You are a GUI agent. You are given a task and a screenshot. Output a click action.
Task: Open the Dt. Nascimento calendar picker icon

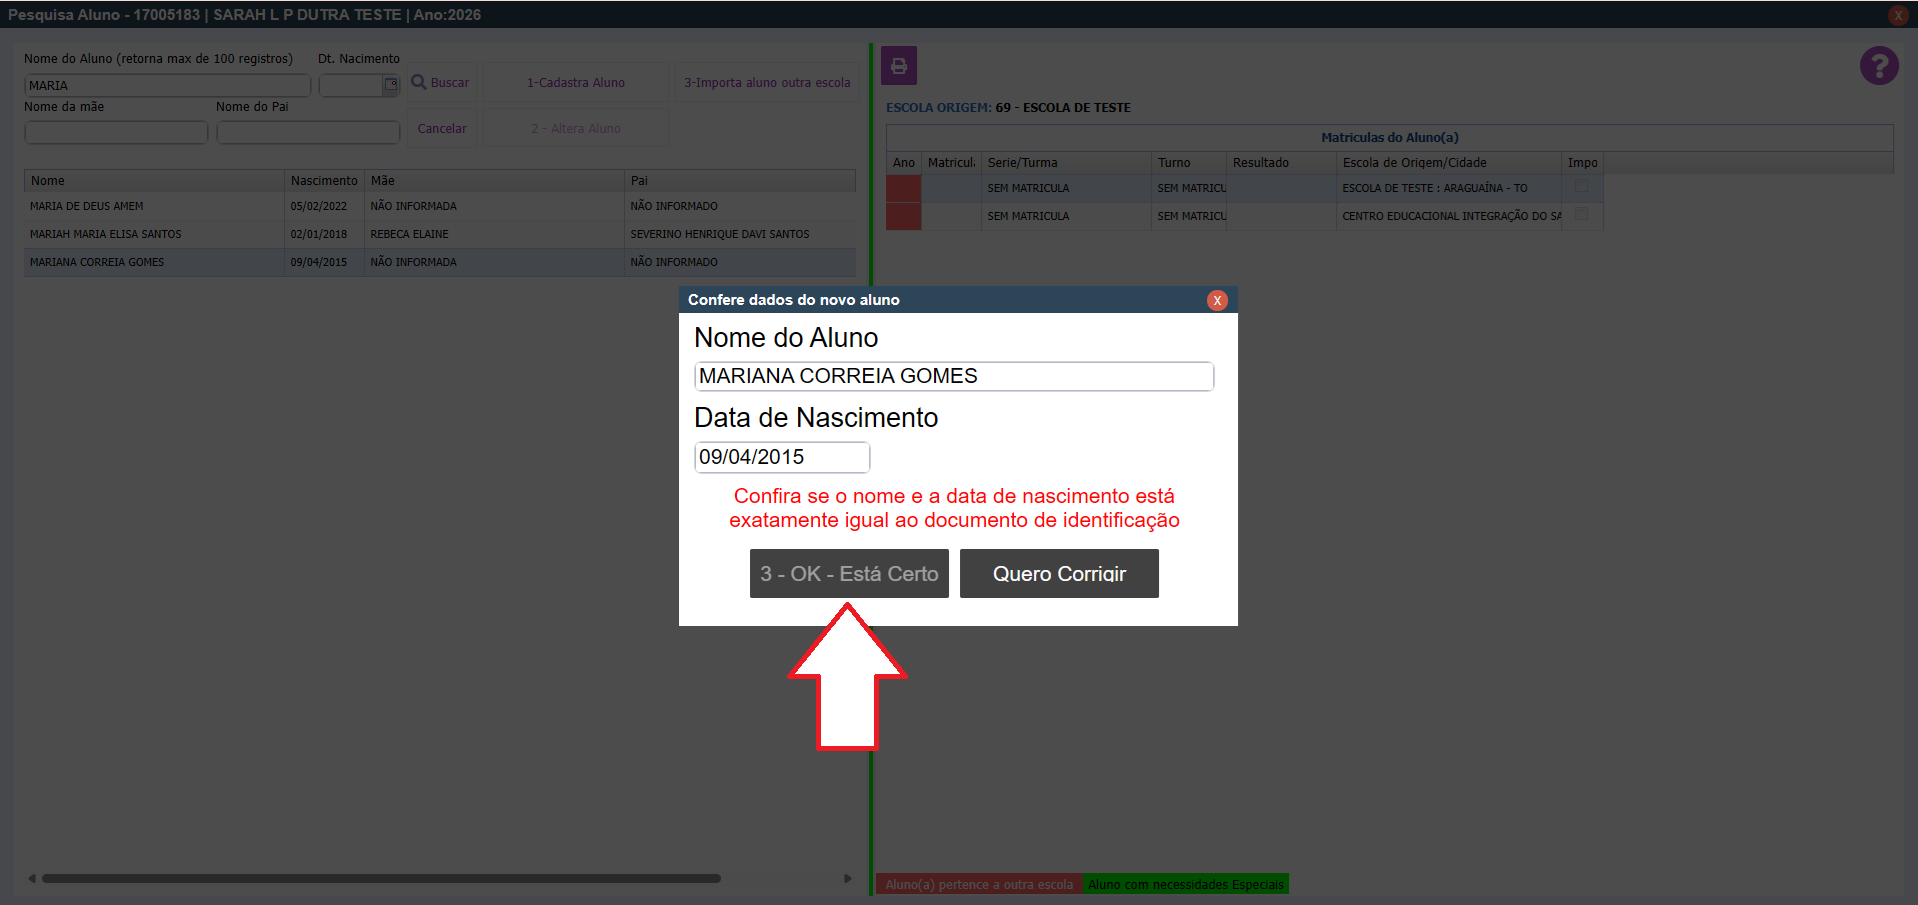[391, 85]
